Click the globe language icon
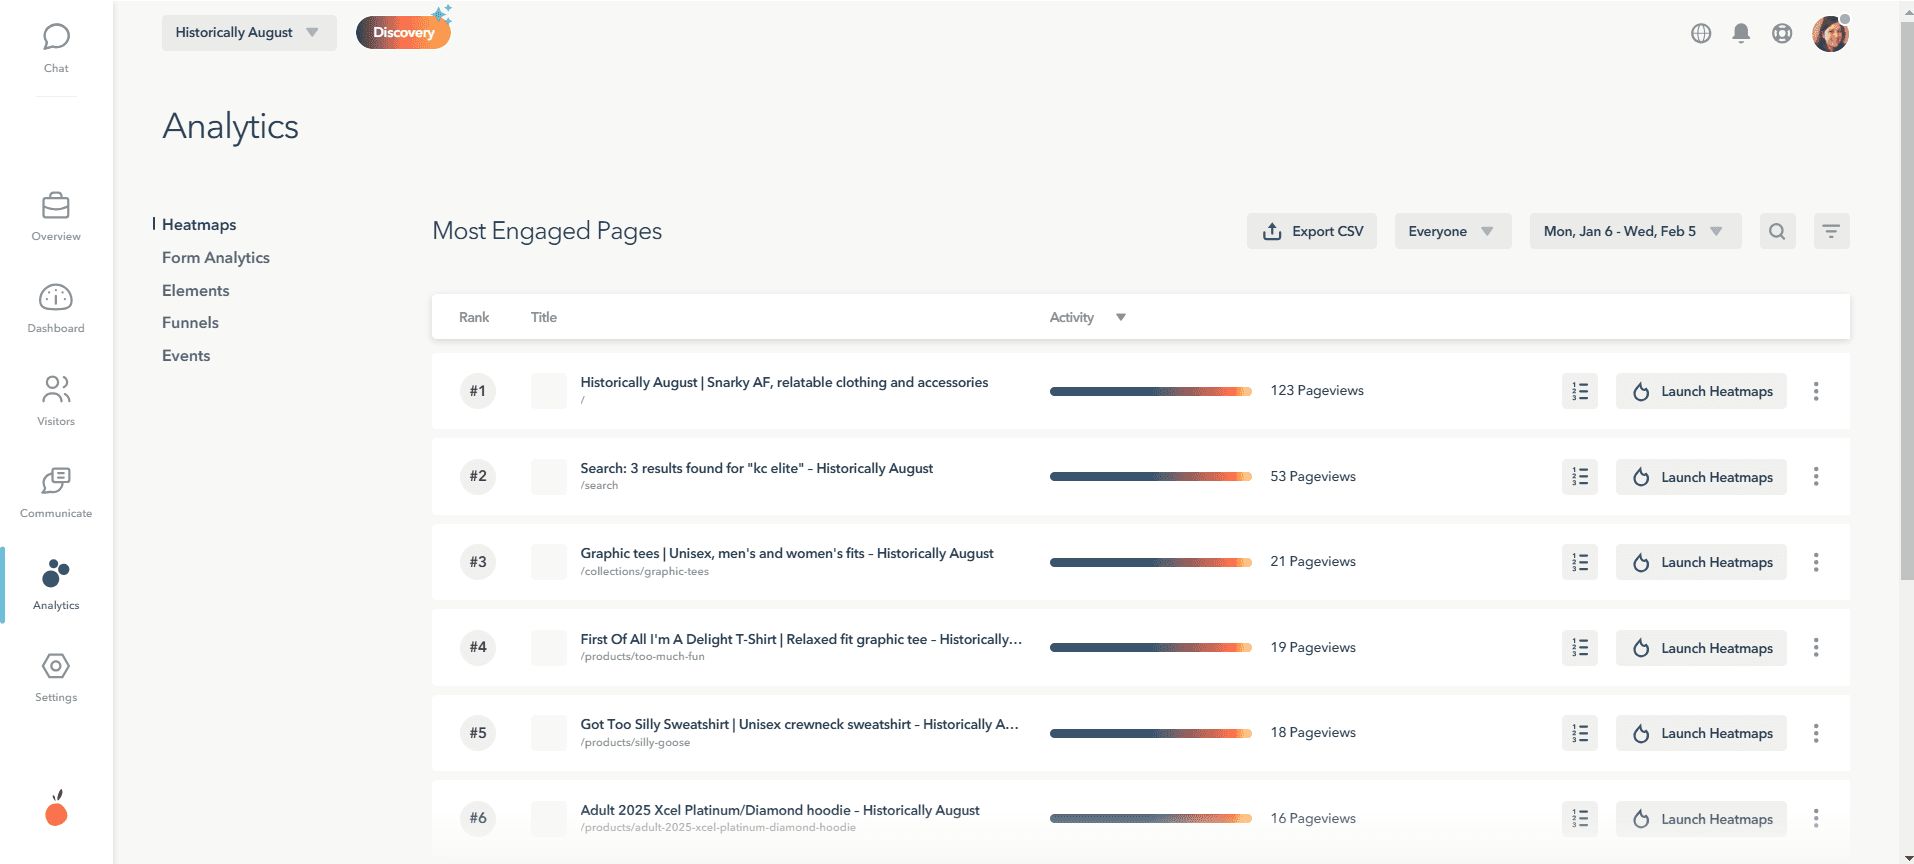 coord(1701,33)
